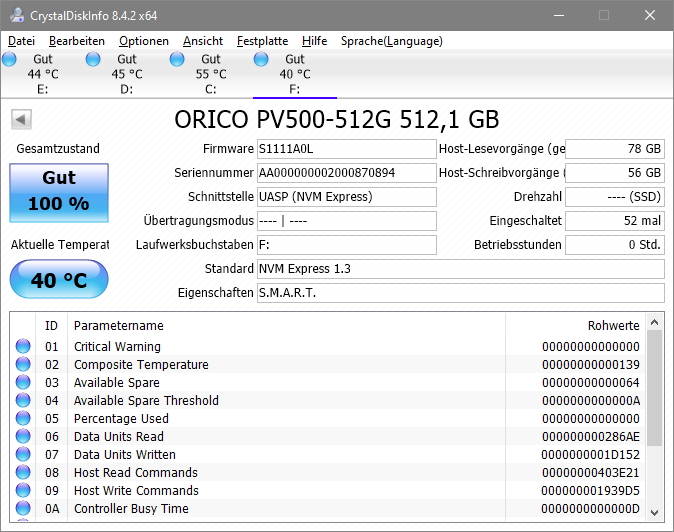Select the Composite Temperature parameter name
Viewport: 674px width, 532px height.
coord(141,364)
